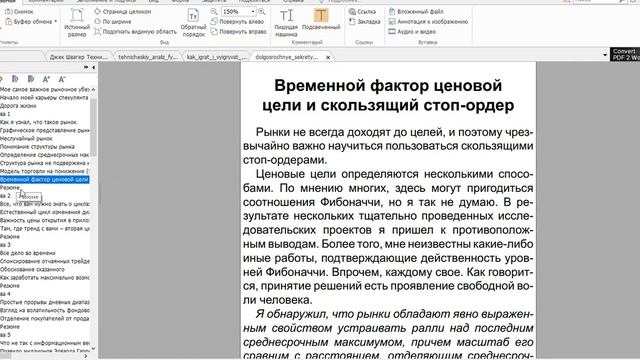Open bookmark Начало моей карьеры спекулянта
The image size is (640, 360).
(x=44, y=98)
